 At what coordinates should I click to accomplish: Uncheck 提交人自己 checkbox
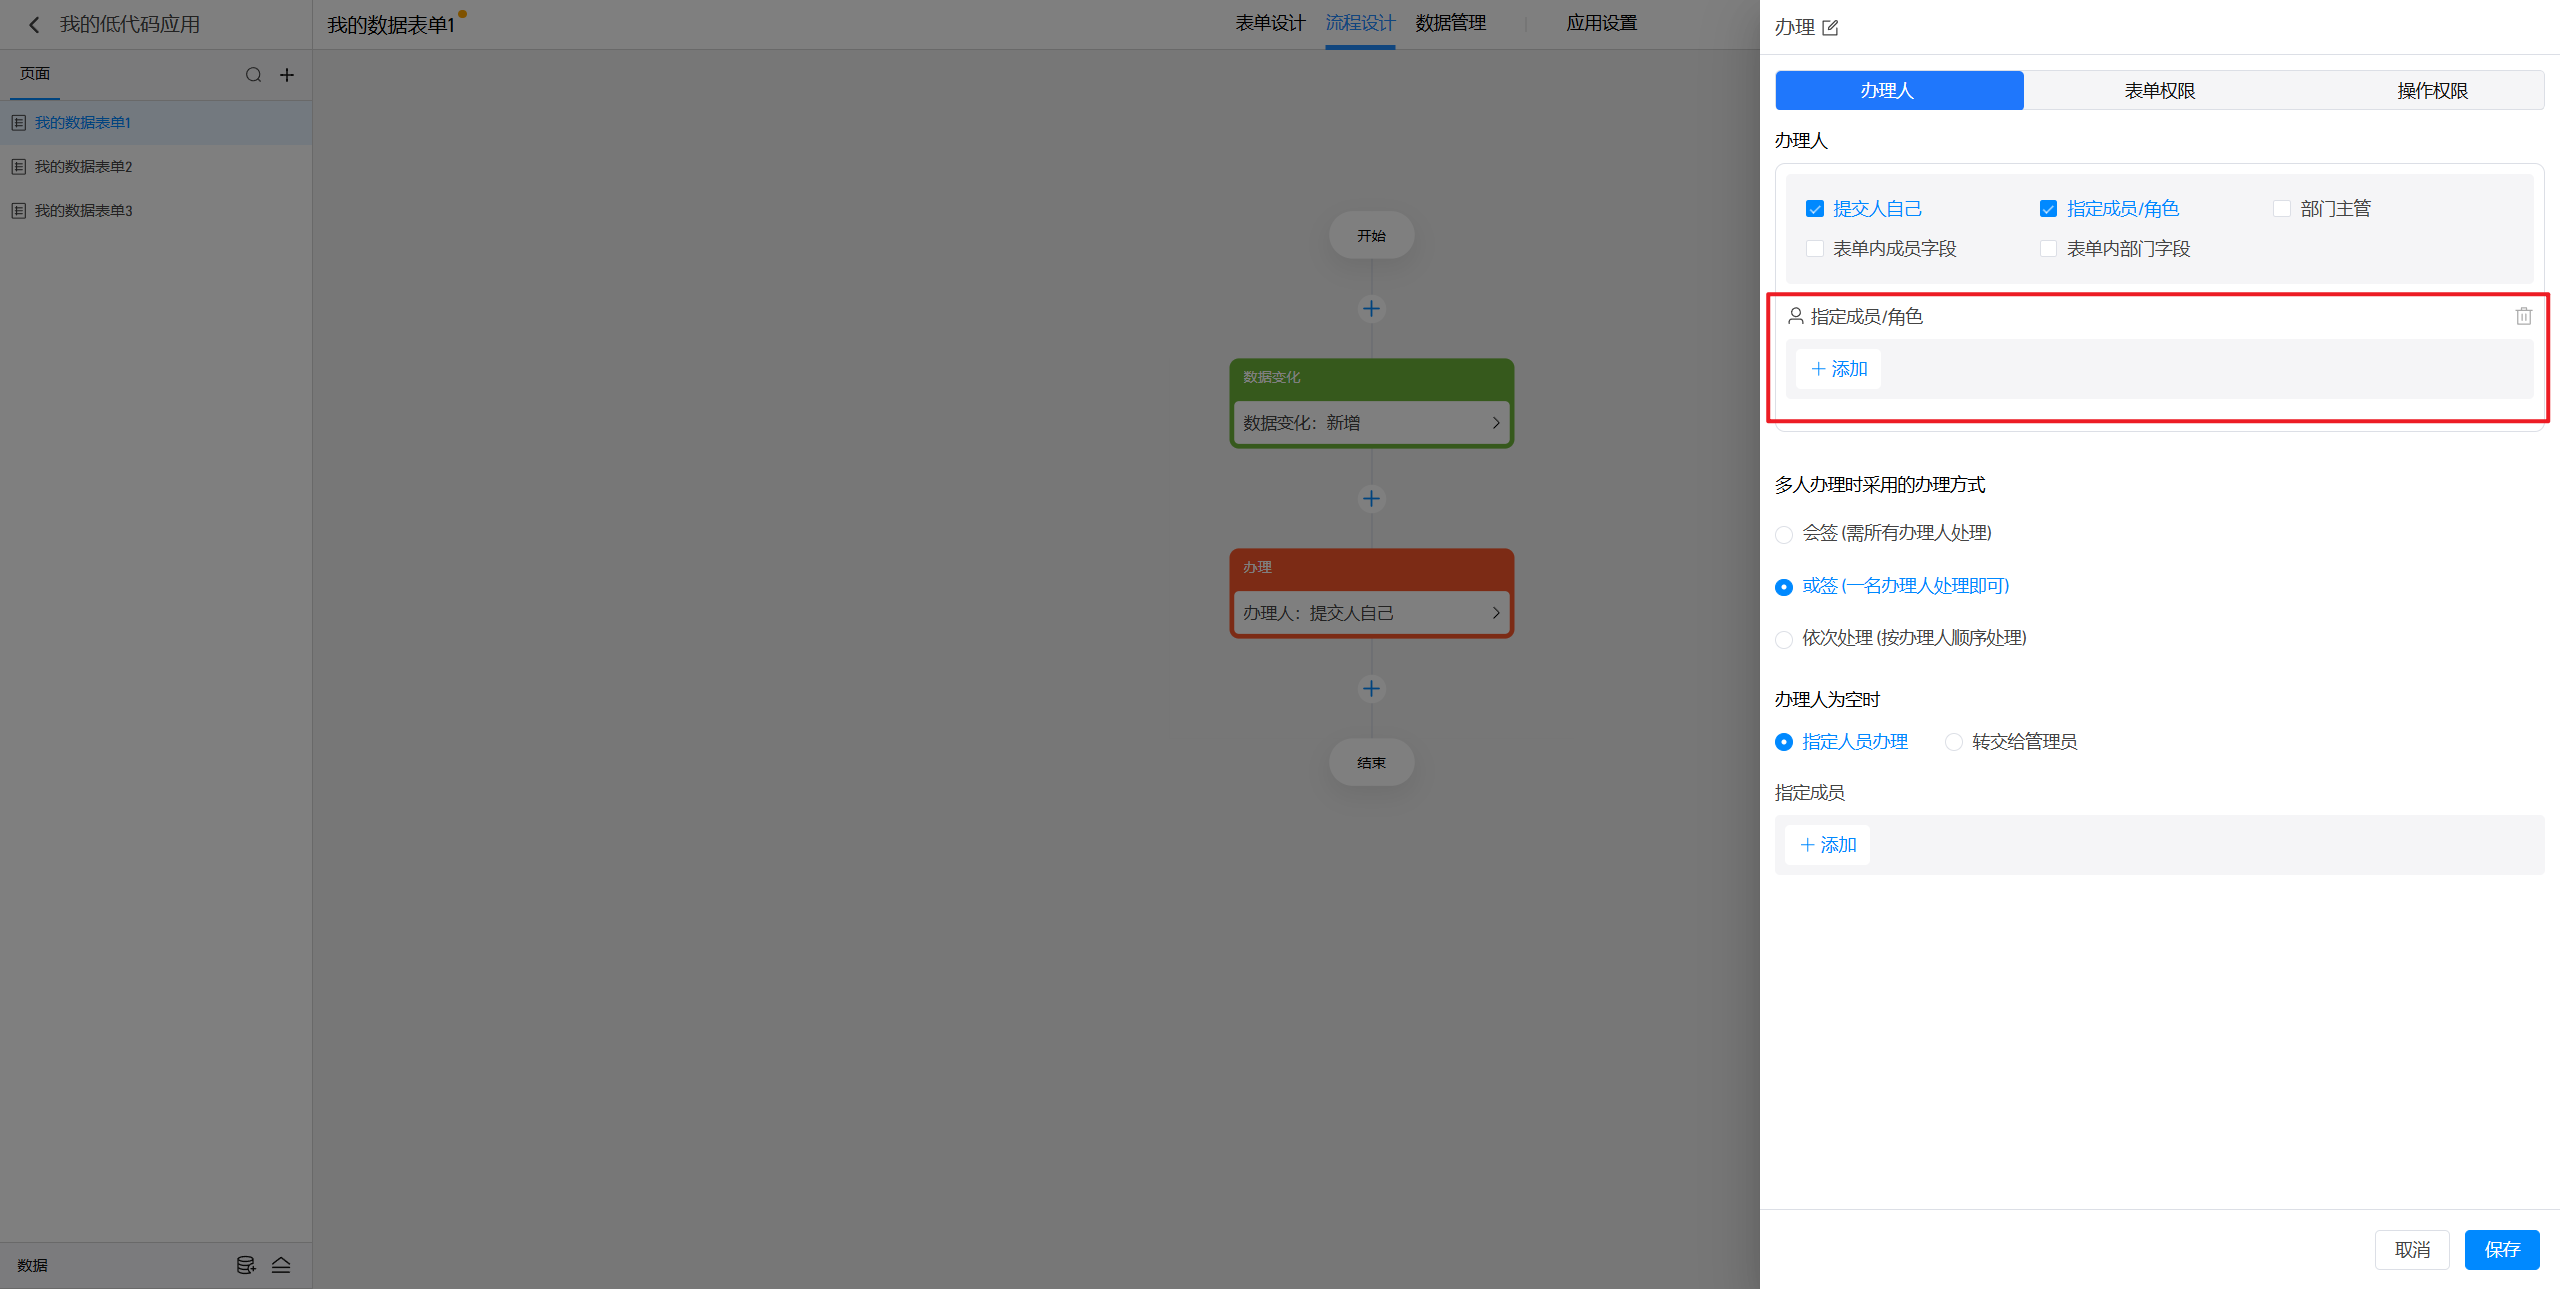(1815, 209)
